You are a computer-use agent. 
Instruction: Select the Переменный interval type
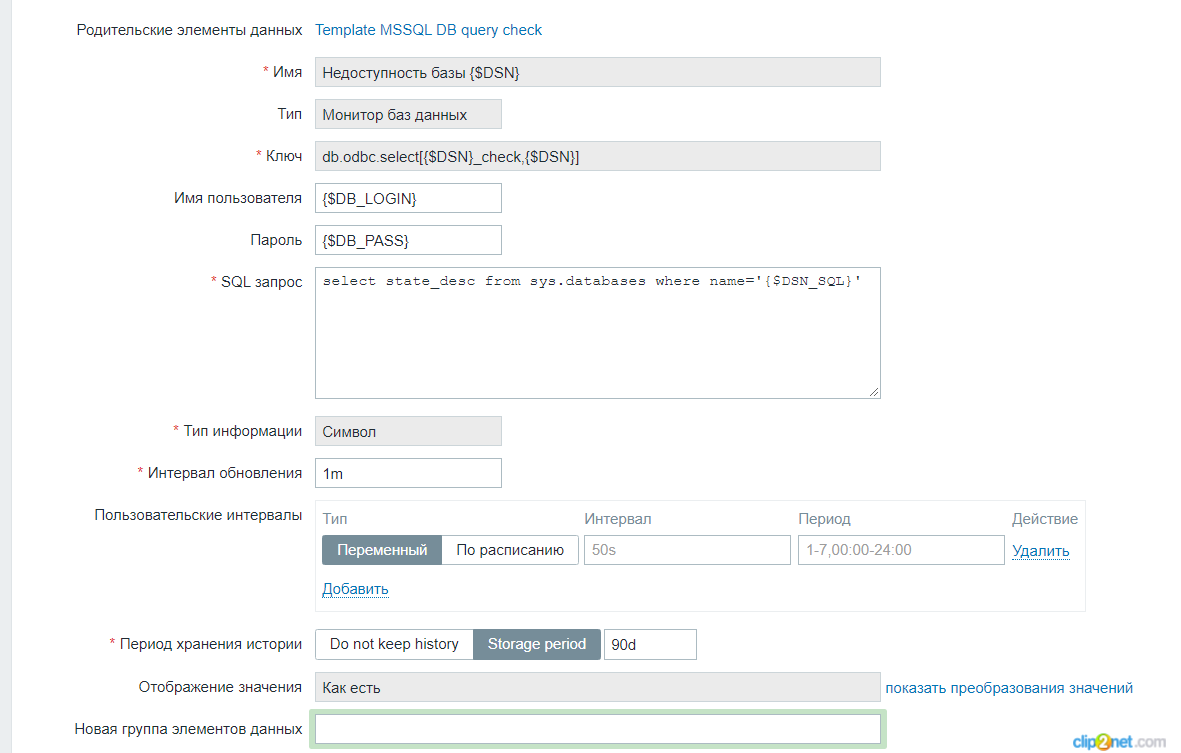pyautogui.click(x=382, y=550)
